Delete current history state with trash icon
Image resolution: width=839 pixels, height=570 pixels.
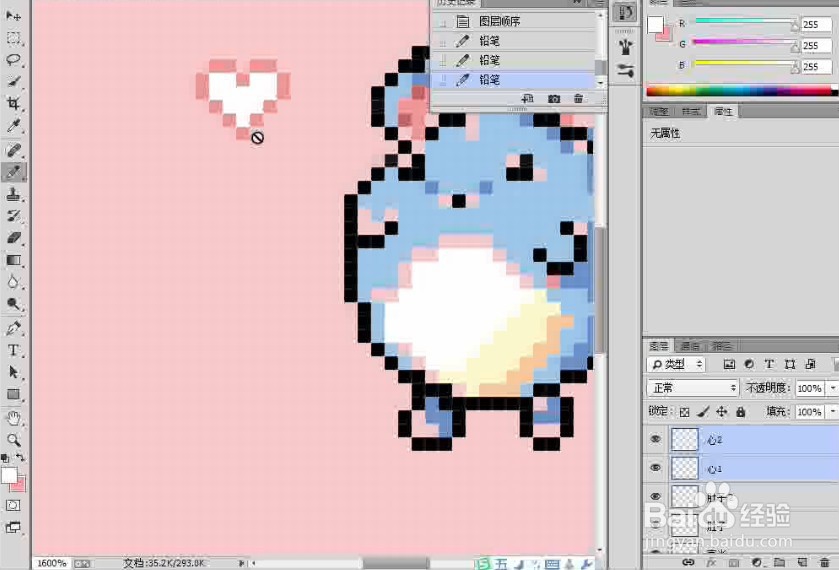pyautogui.click(x=578, y=99)
